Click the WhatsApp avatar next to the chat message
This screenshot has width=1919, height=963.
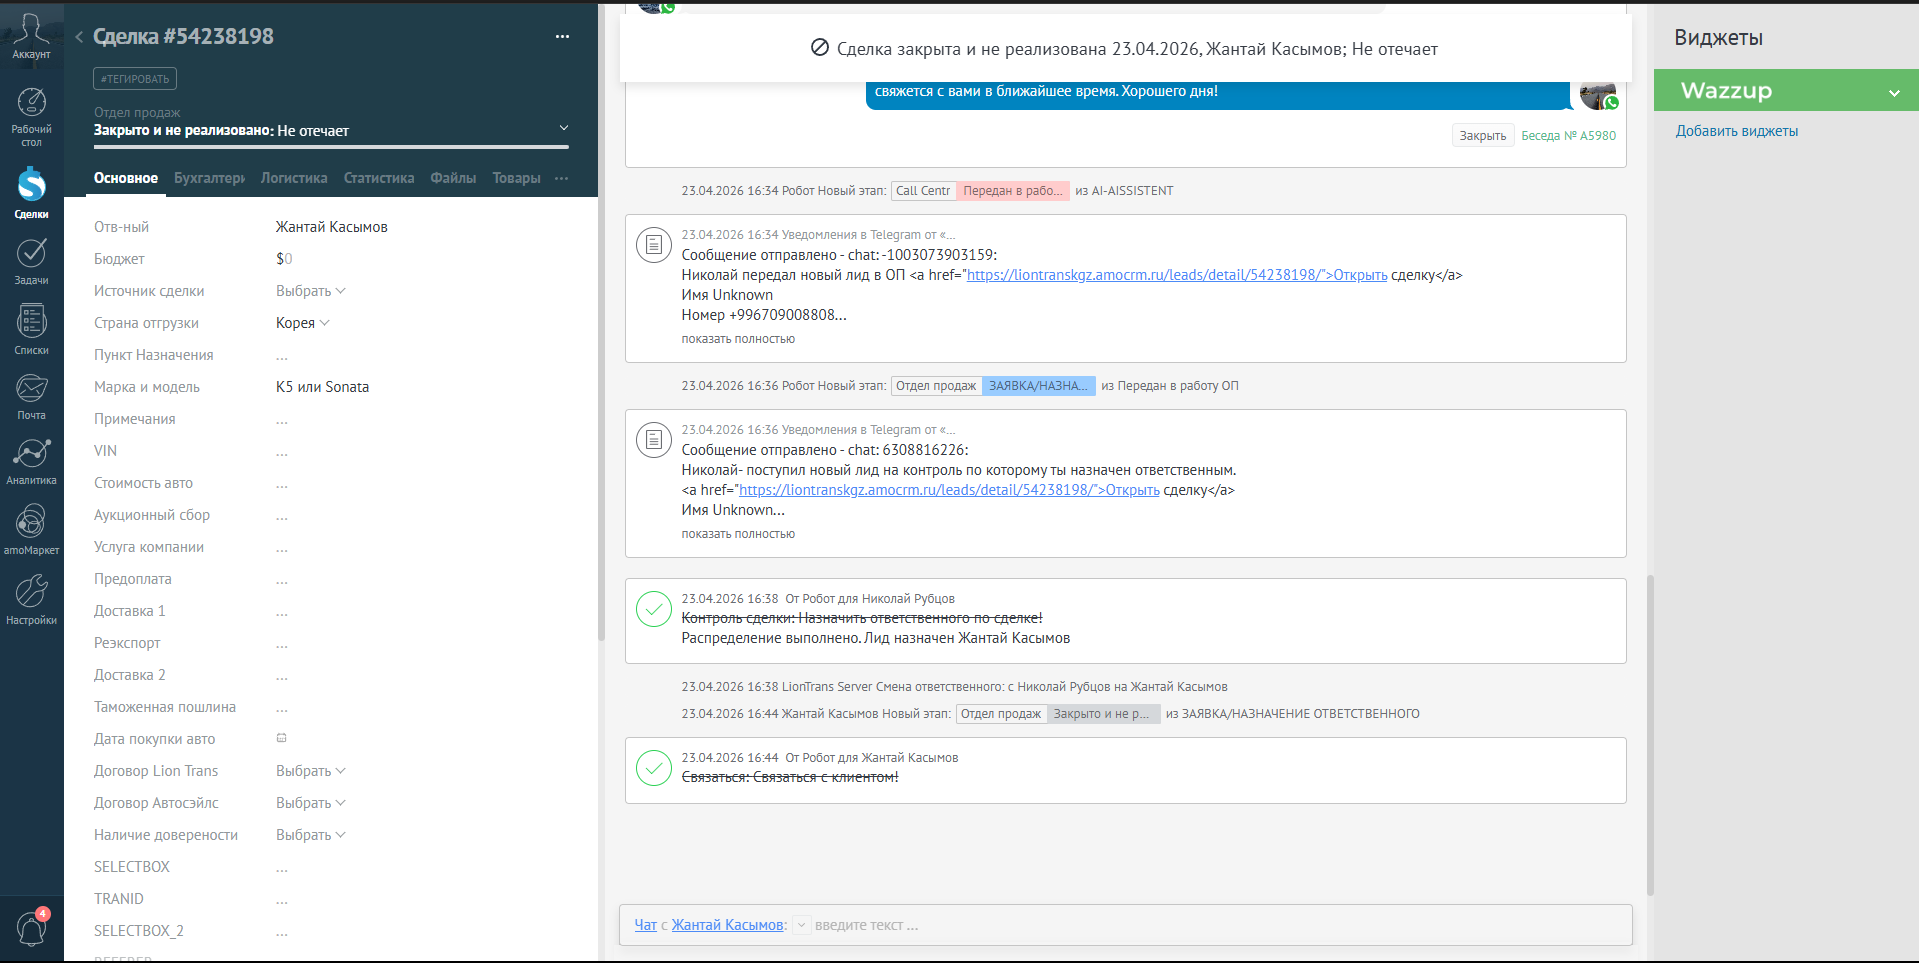[1598, 94]
